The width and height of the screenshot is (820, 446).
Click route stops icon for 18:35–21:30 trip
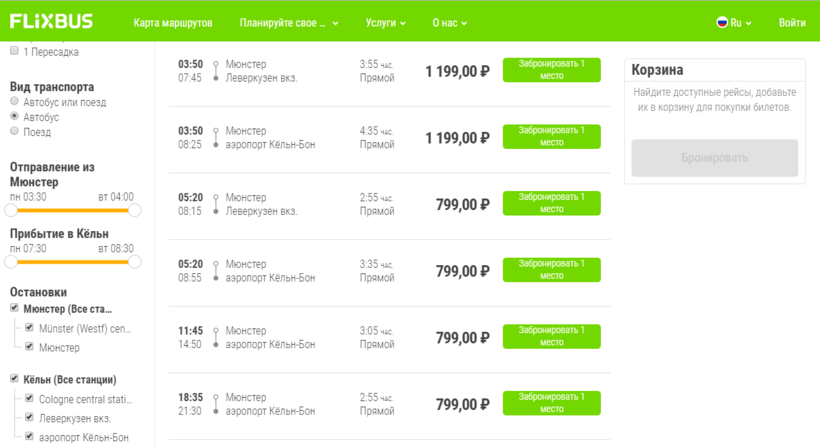(x=216, y=404)
